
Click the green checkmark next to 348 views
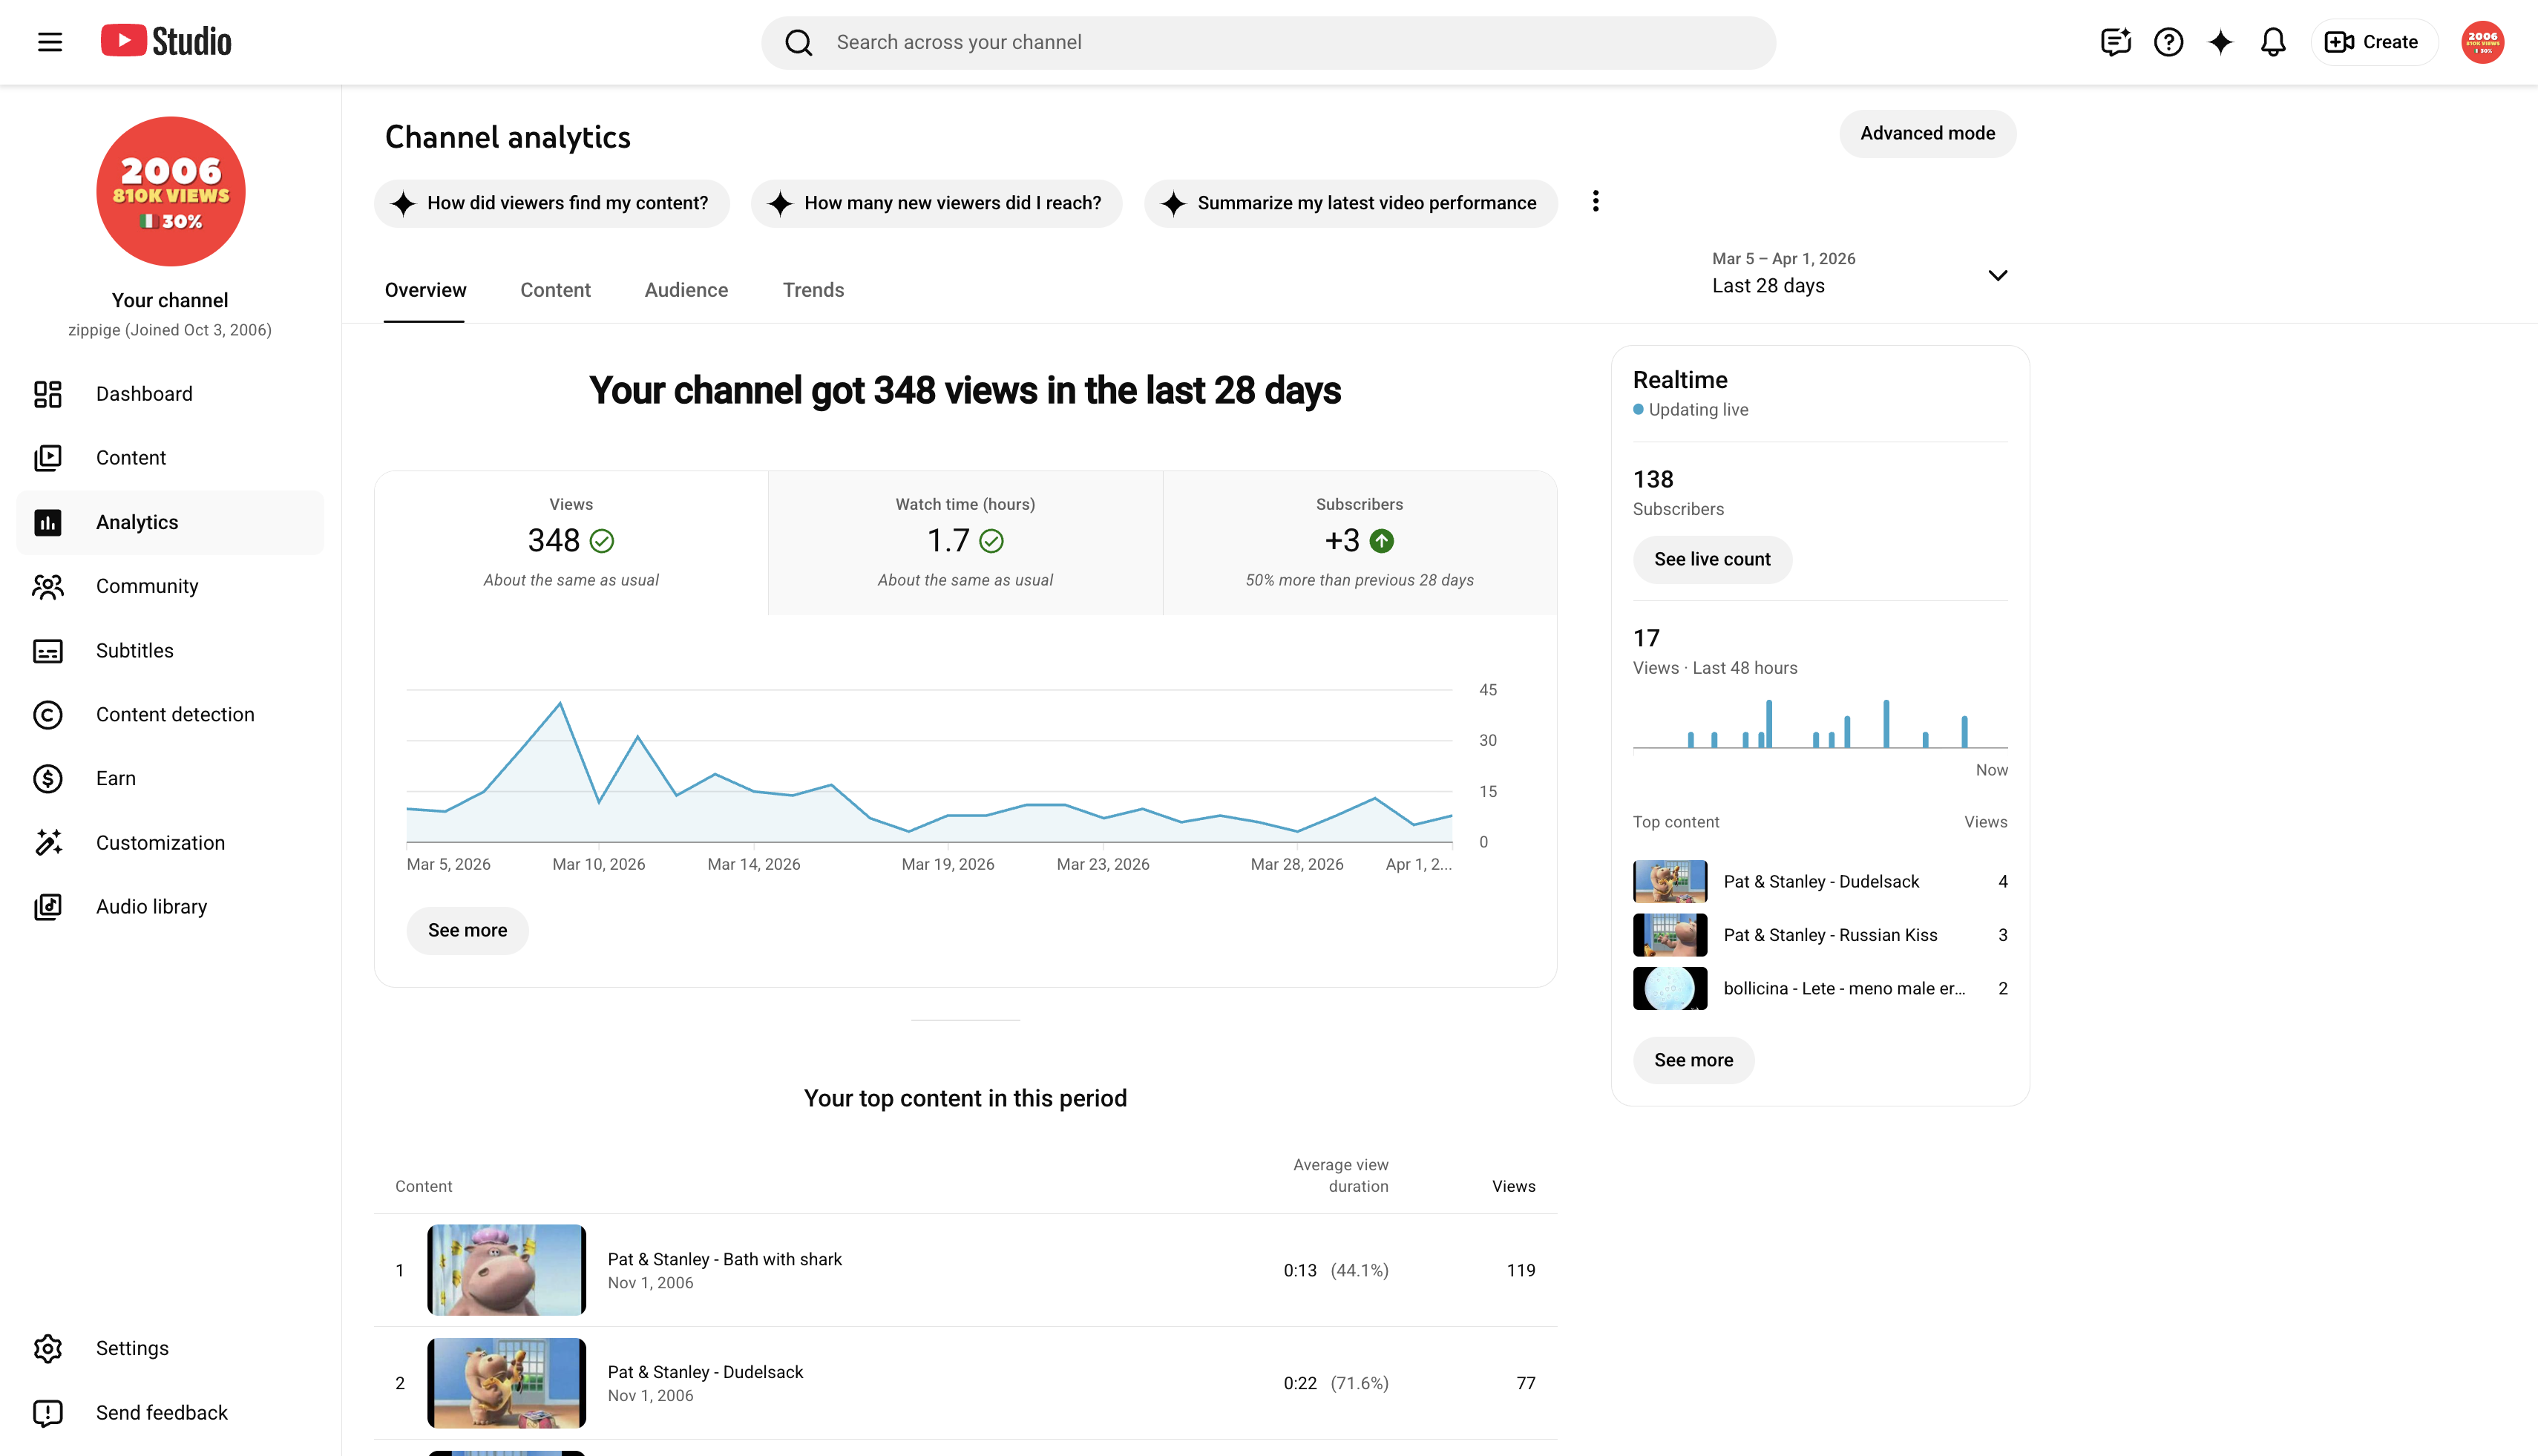point(601,541)
